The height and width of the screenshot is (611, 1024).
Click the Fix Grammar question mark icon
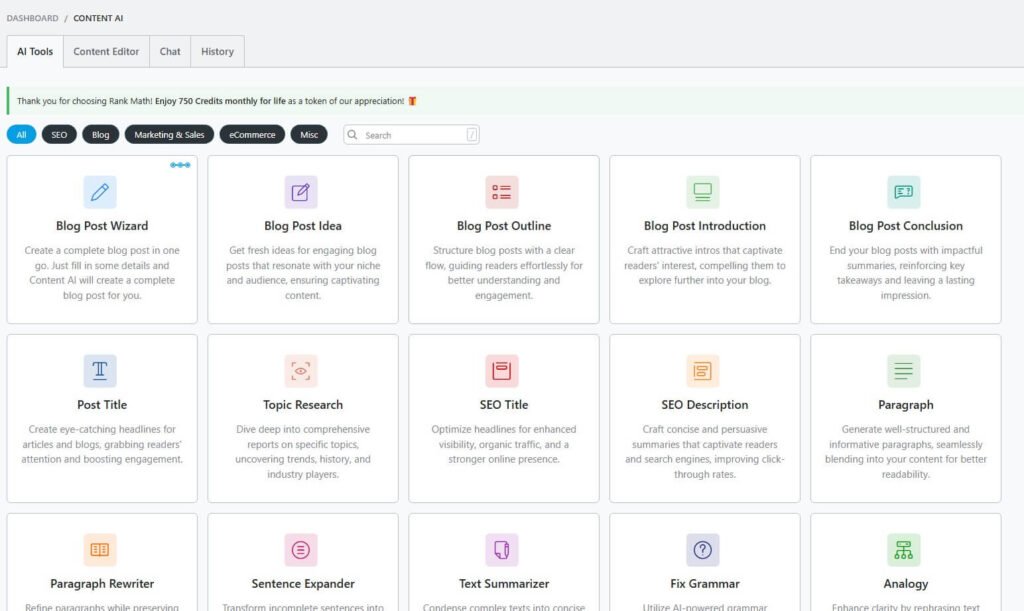(703, 550)
